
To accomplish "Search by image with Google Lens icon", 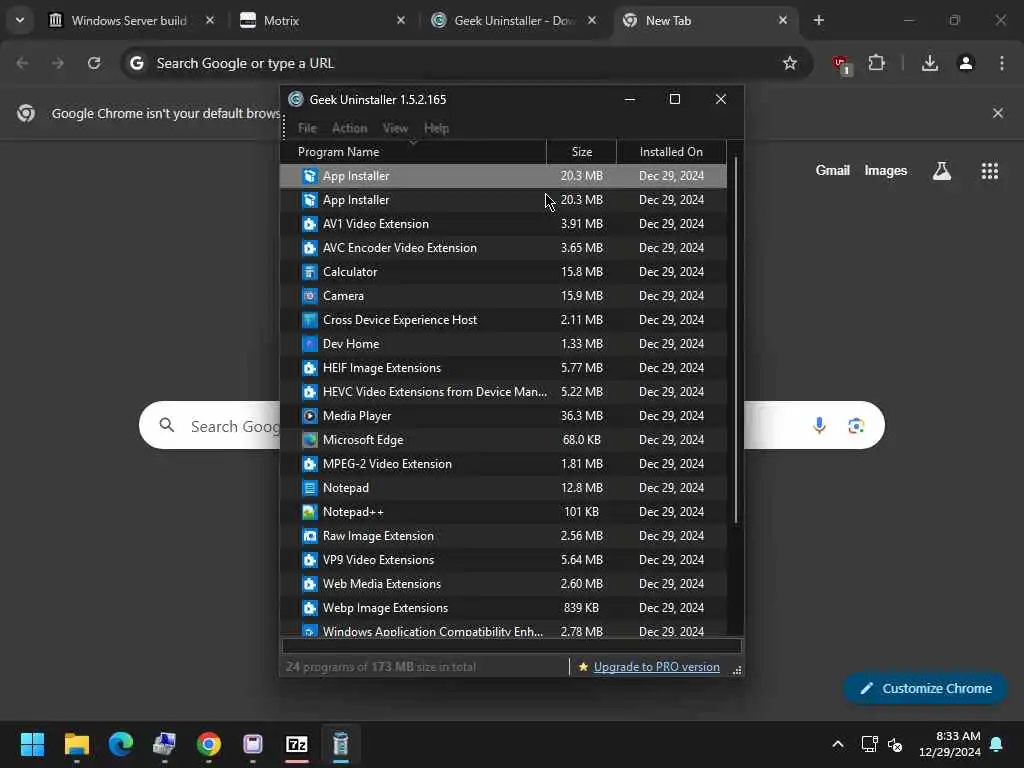I will click(856, 426).
